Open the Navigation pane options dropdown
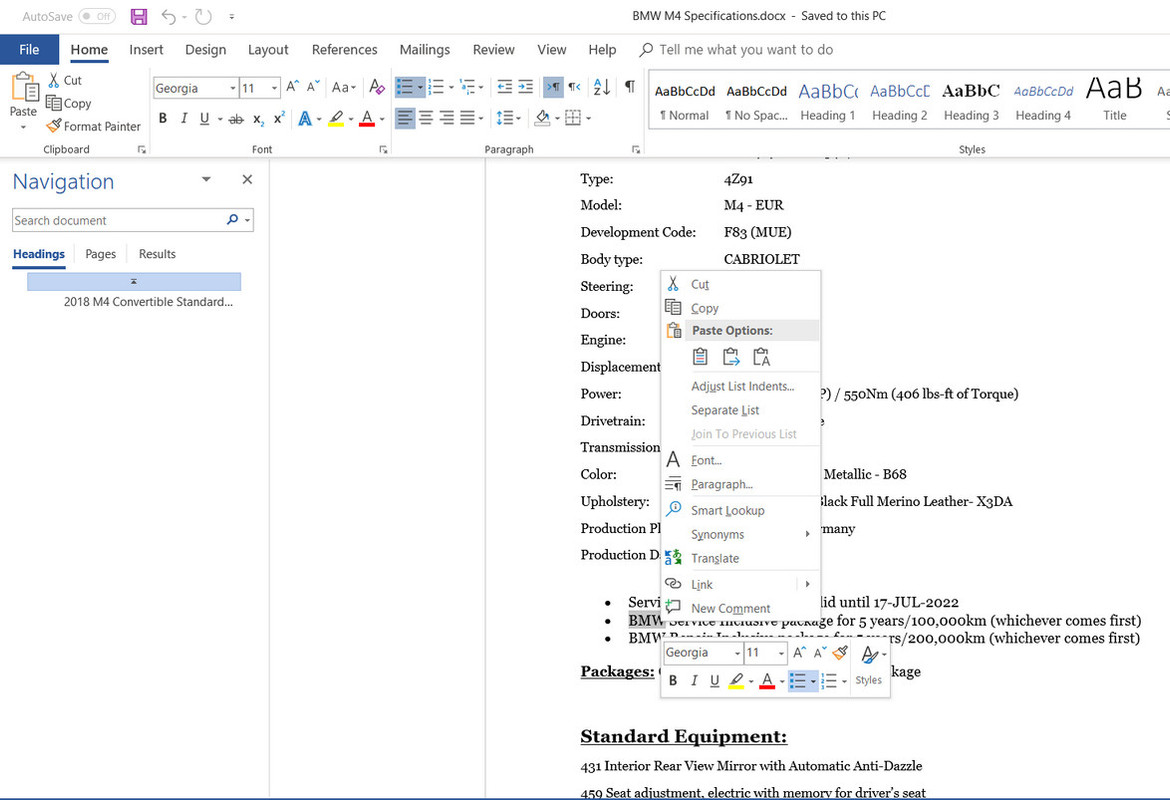 pyautogui.click(x=207, y=179)
